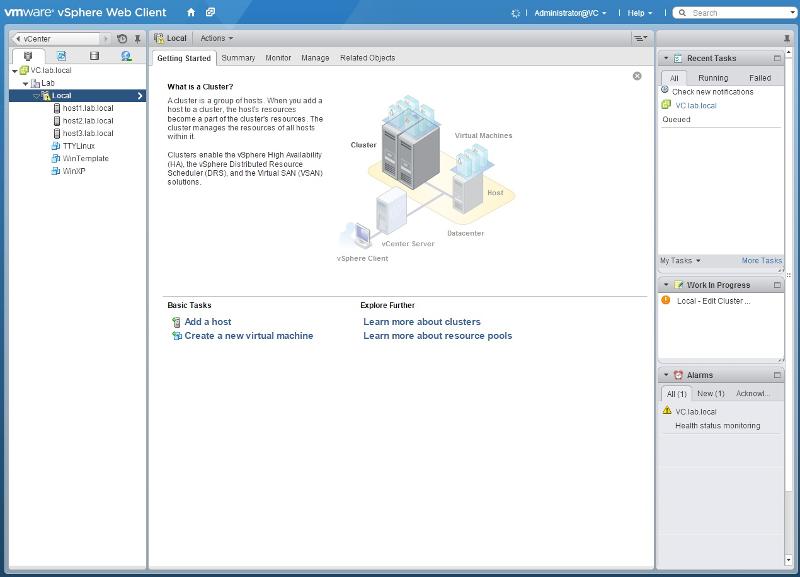Screen dimensions: 800x577
Task: Switch to Hosts and Clusters view icon
Action: [x=28, y=56]
